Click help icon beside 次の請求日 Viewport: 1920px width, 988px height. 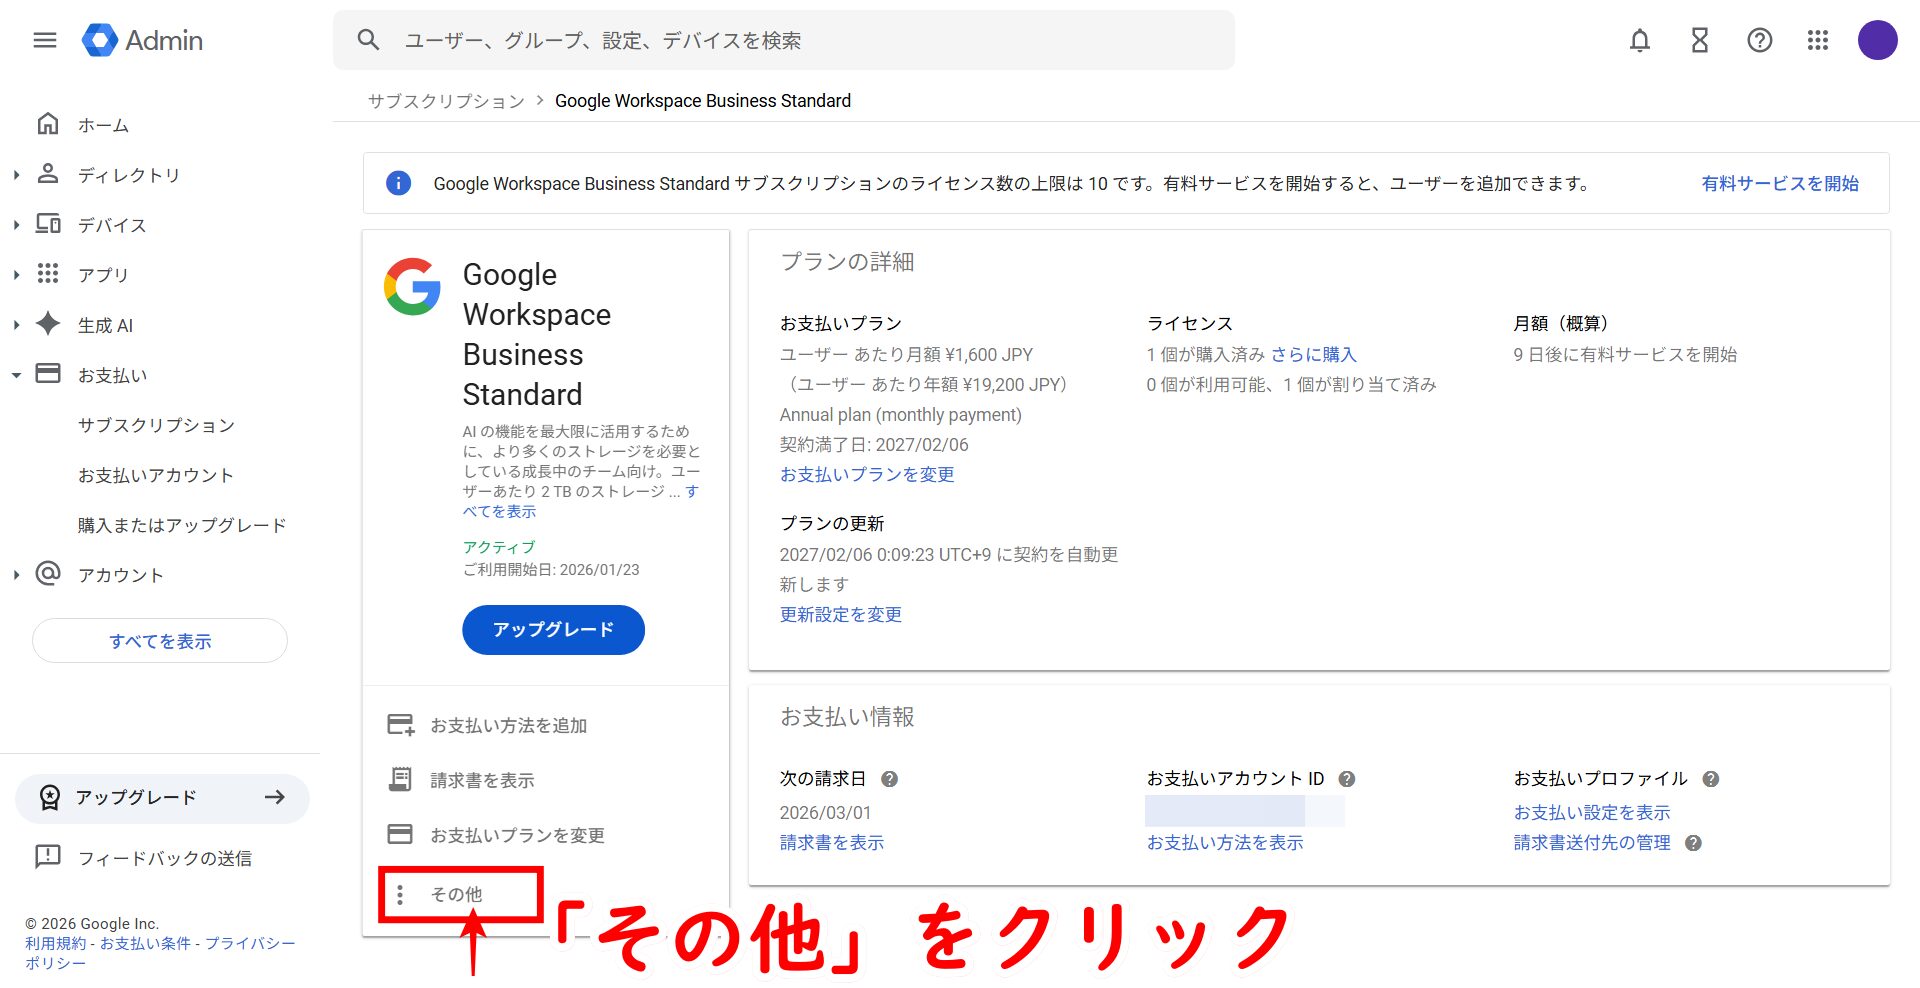[889, 779]
